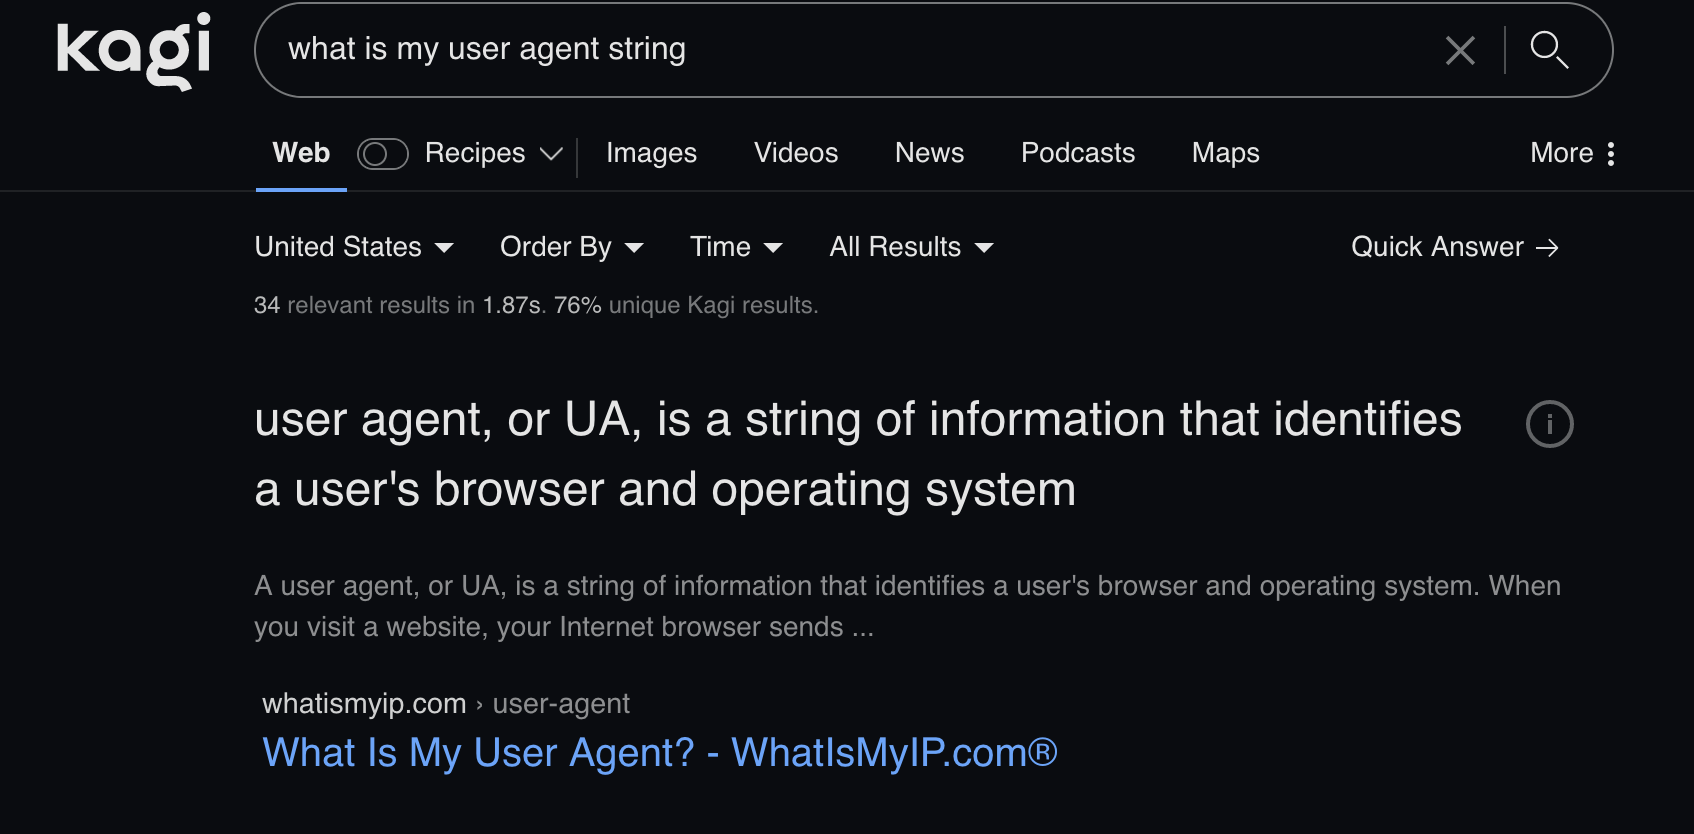Open the More vertical dots menu
This screenshot has height=834, width=1694.
1610,153
